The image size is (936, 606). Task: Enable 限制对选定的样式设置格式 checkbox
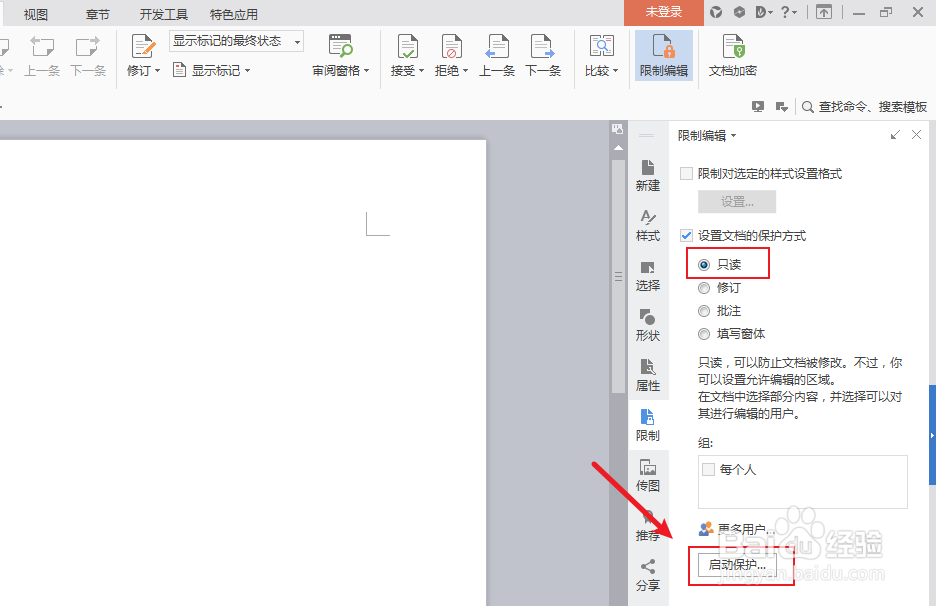tap(687, 173)
